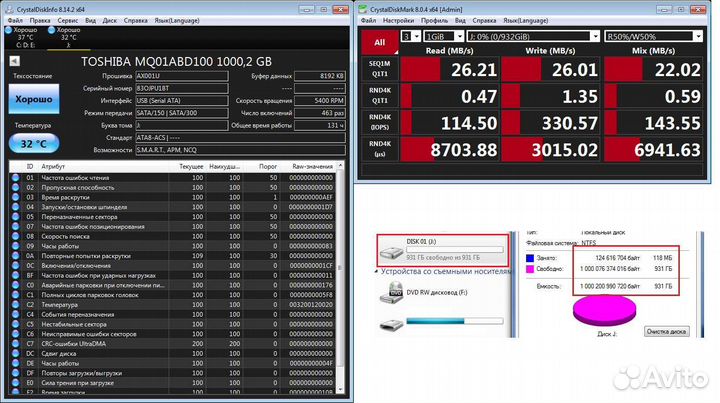Start the RND4K Q1T1 test
The image size is (720, 403).
click(379, 95)
